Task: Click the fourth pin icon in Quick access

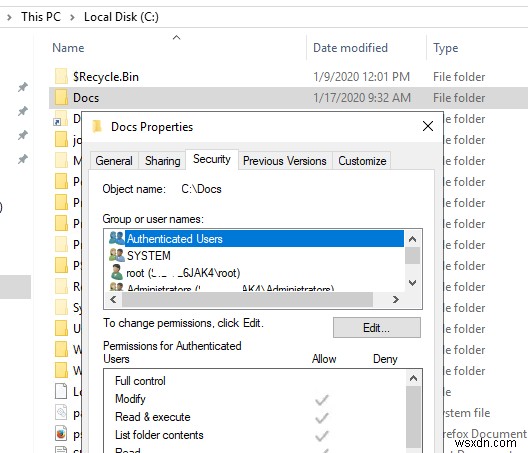Action: (23, 159)
